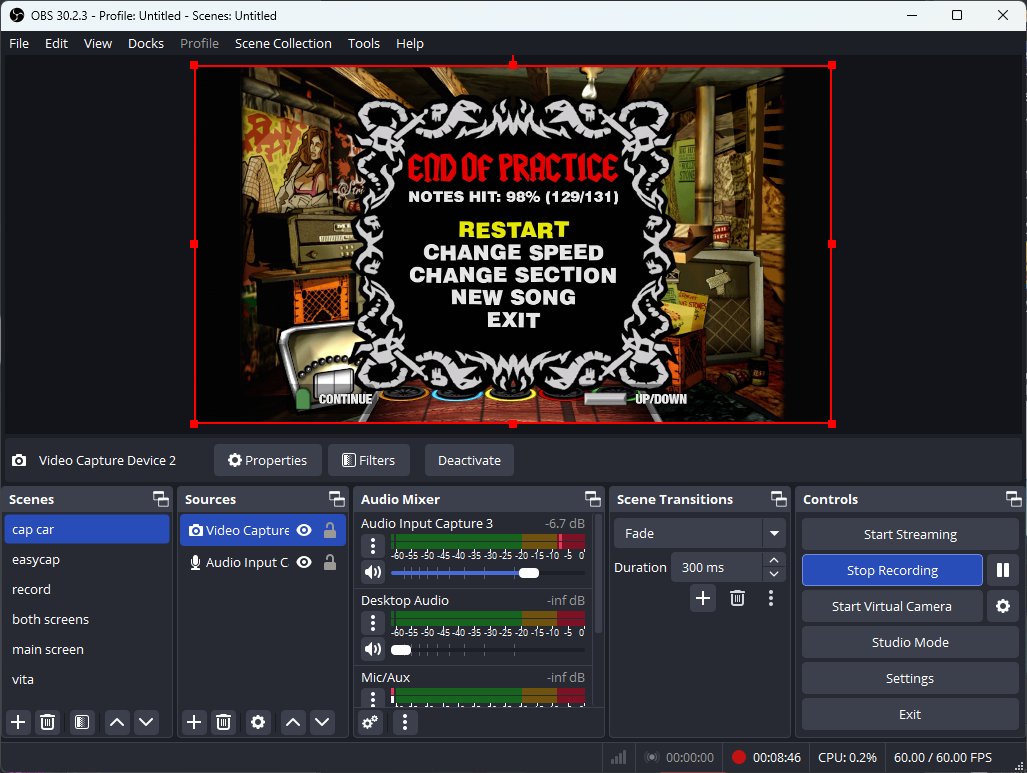Remove scene transition with trash icon

click(738, 597)
